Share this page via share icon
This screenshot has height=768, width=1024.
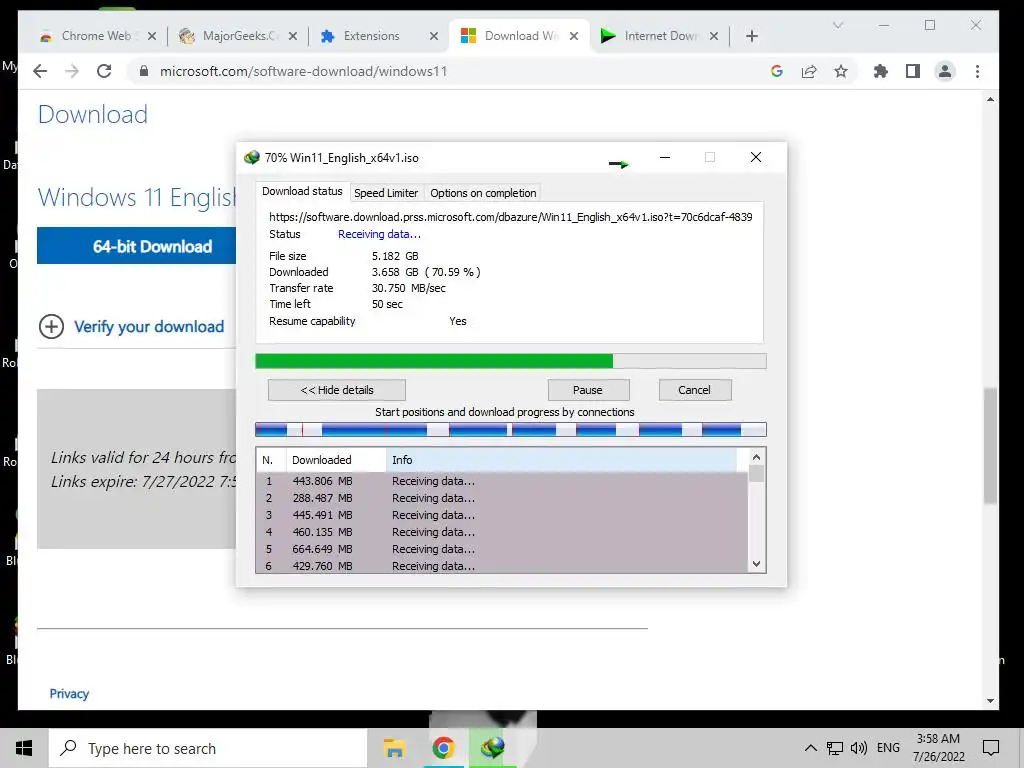point(808,71)
